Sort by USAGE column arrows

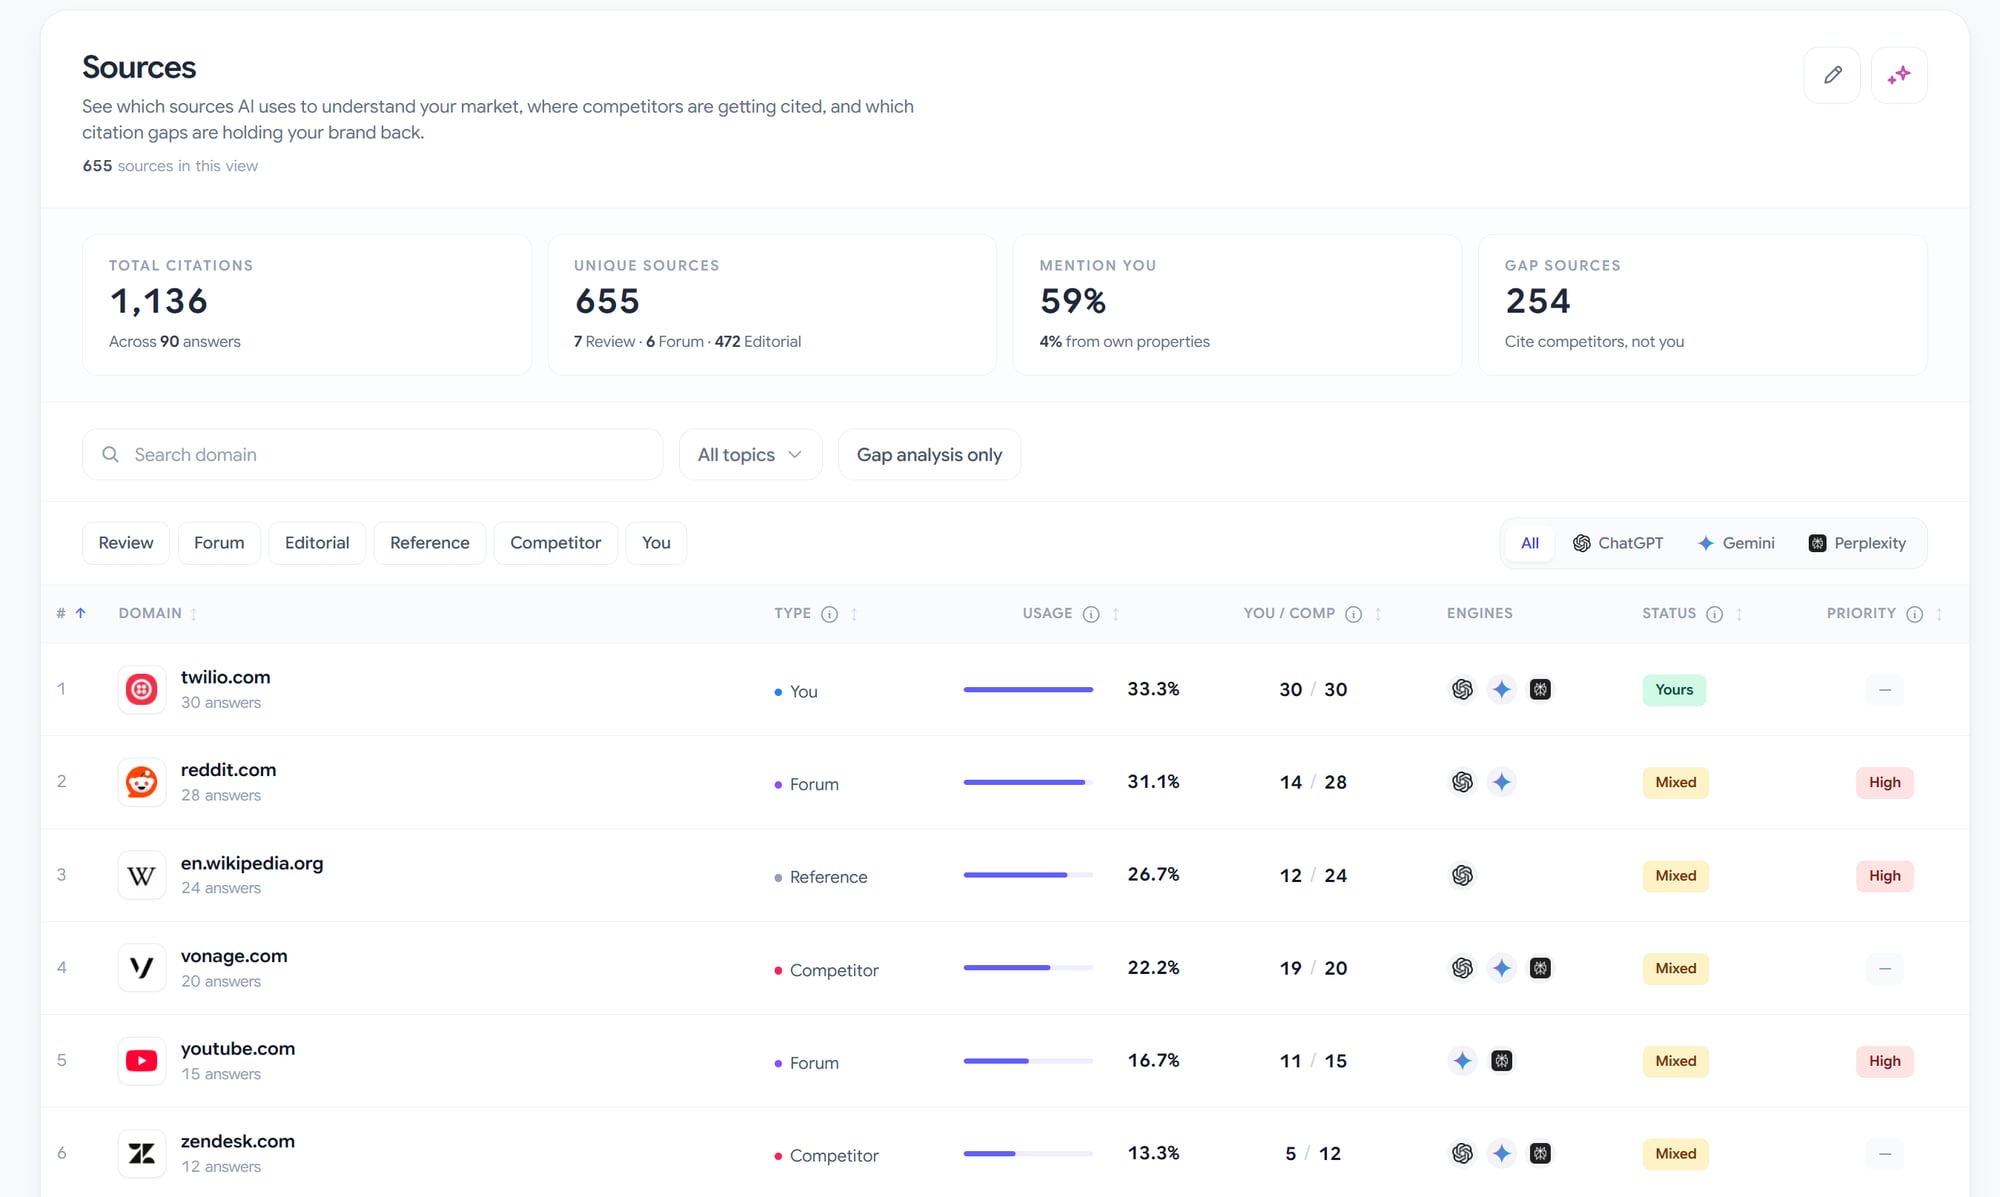tap(1116, 614)
